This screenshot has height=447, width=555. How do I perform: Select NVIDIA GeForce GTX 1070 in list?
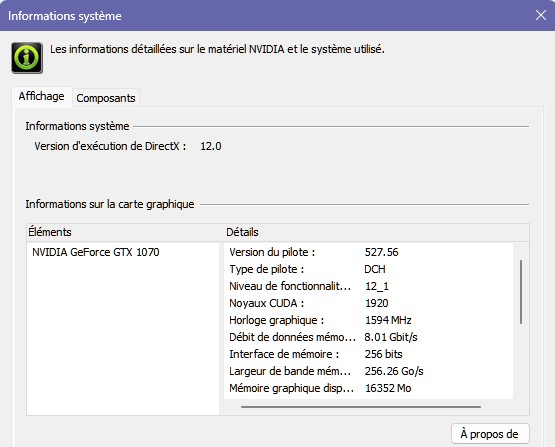tap(96, 252)
